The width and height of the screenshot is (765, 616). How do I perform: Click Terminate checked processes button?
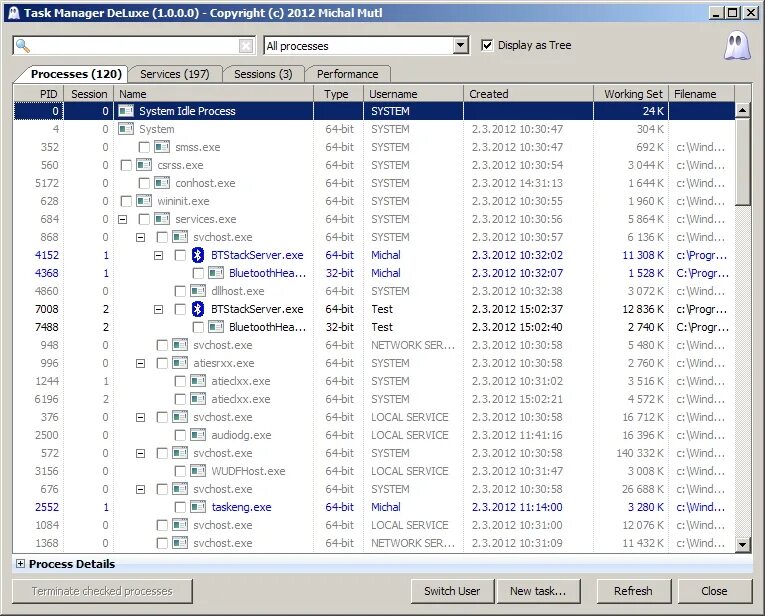pos(102,591)
